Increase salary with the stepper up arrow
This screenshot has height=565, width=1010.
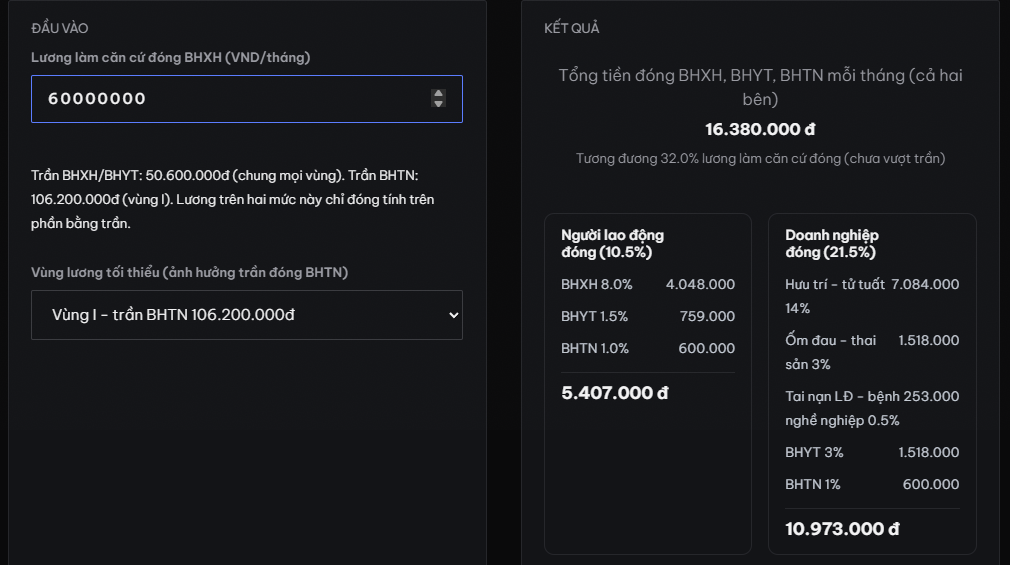[438, 93]
